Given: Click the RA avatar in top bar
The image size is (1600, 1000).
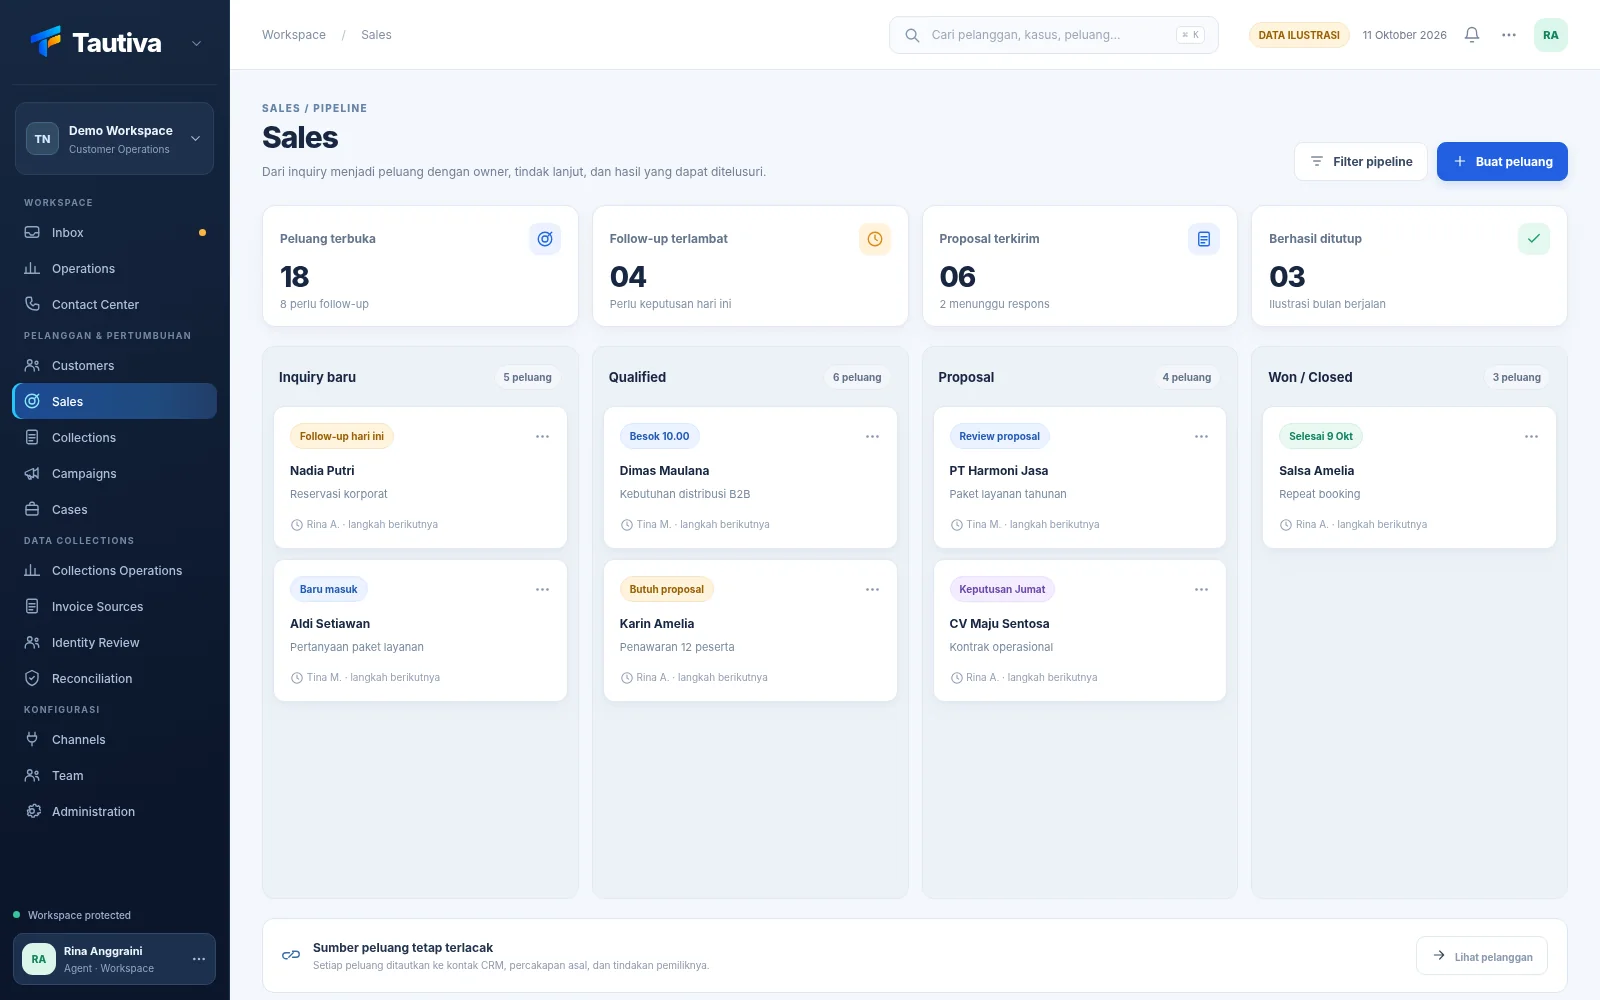Looking at the screenshot, I should coord(1551,35).
